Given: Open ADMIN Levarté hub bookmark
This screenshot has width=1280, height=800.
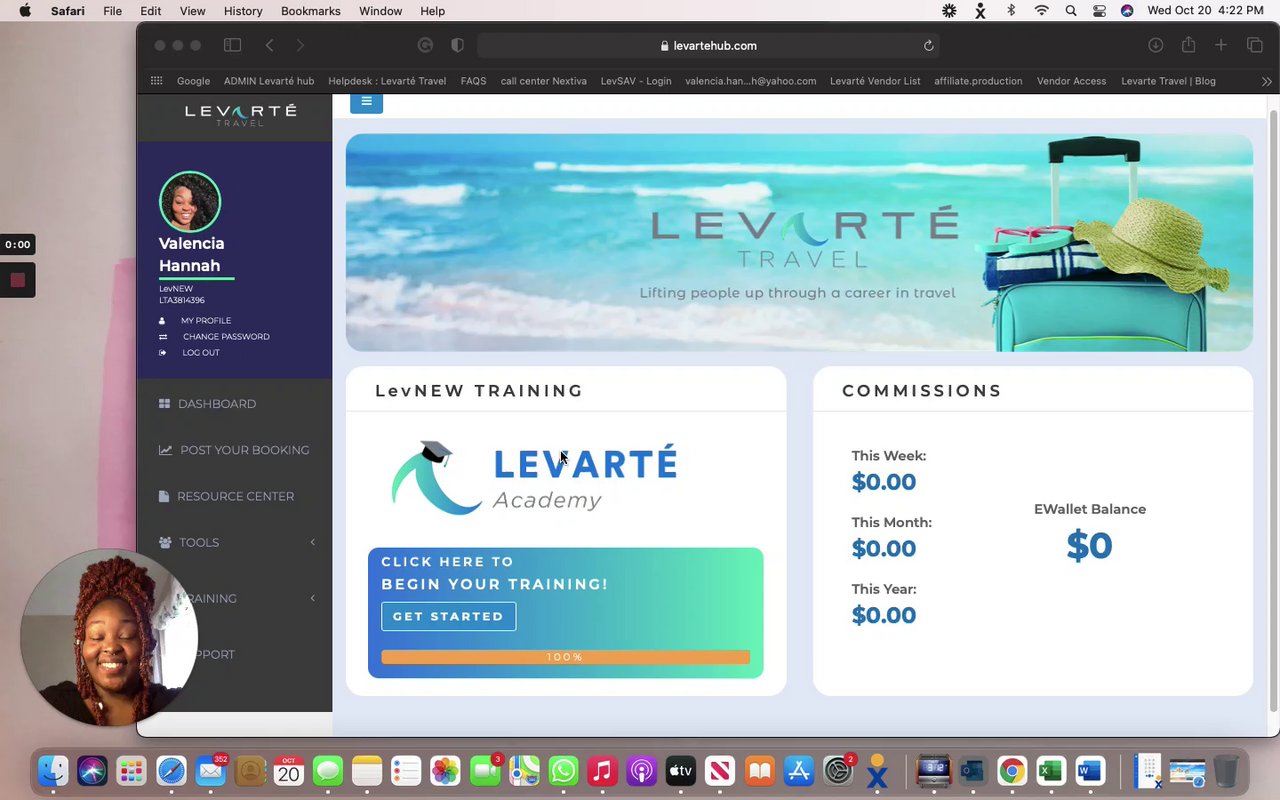Looking at the screenshot, I should (x=269, y=81).
